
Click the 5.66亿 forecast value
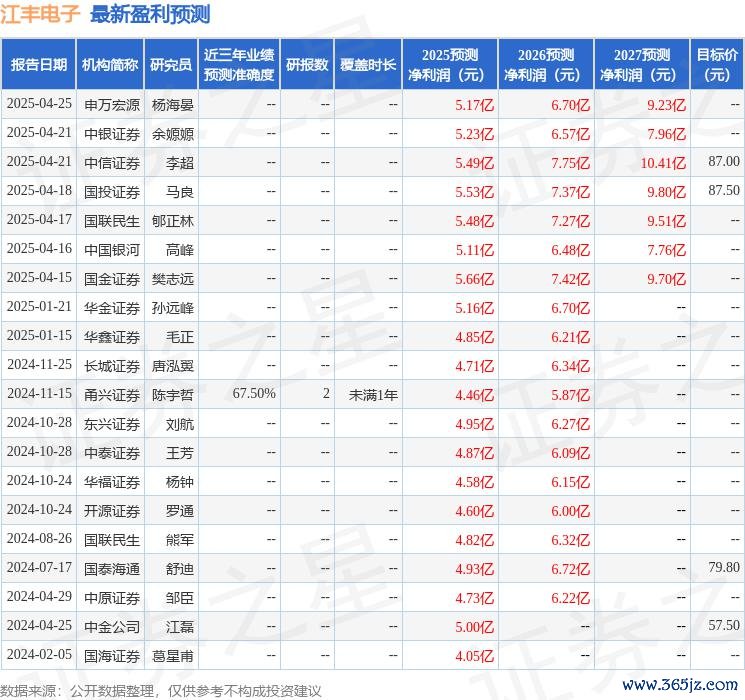coord(475,279)
